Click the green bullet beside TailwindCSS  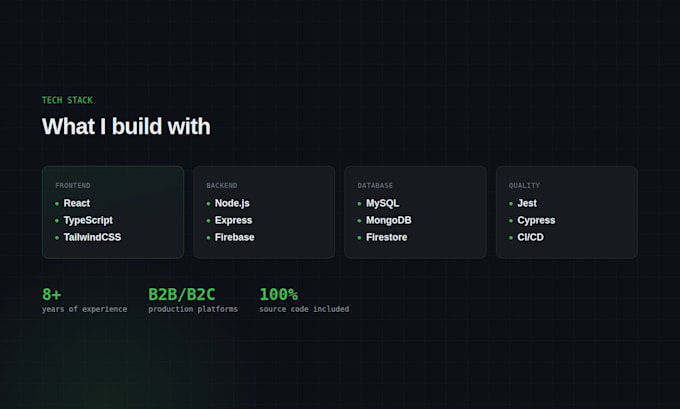(x=57, y=238)
